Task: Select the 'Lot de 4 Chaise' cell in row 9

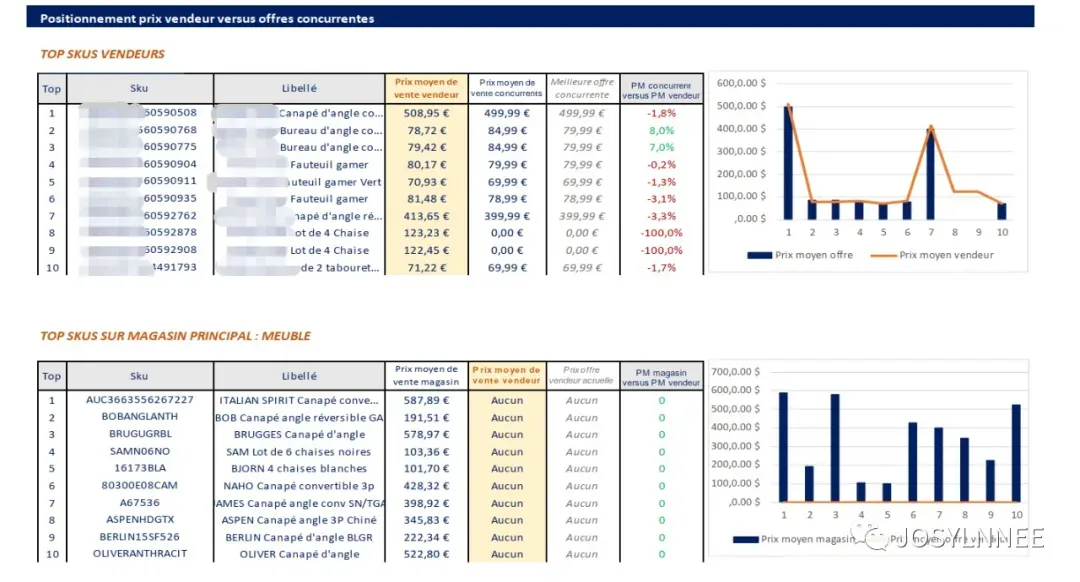Action: [x=329, y=250]
